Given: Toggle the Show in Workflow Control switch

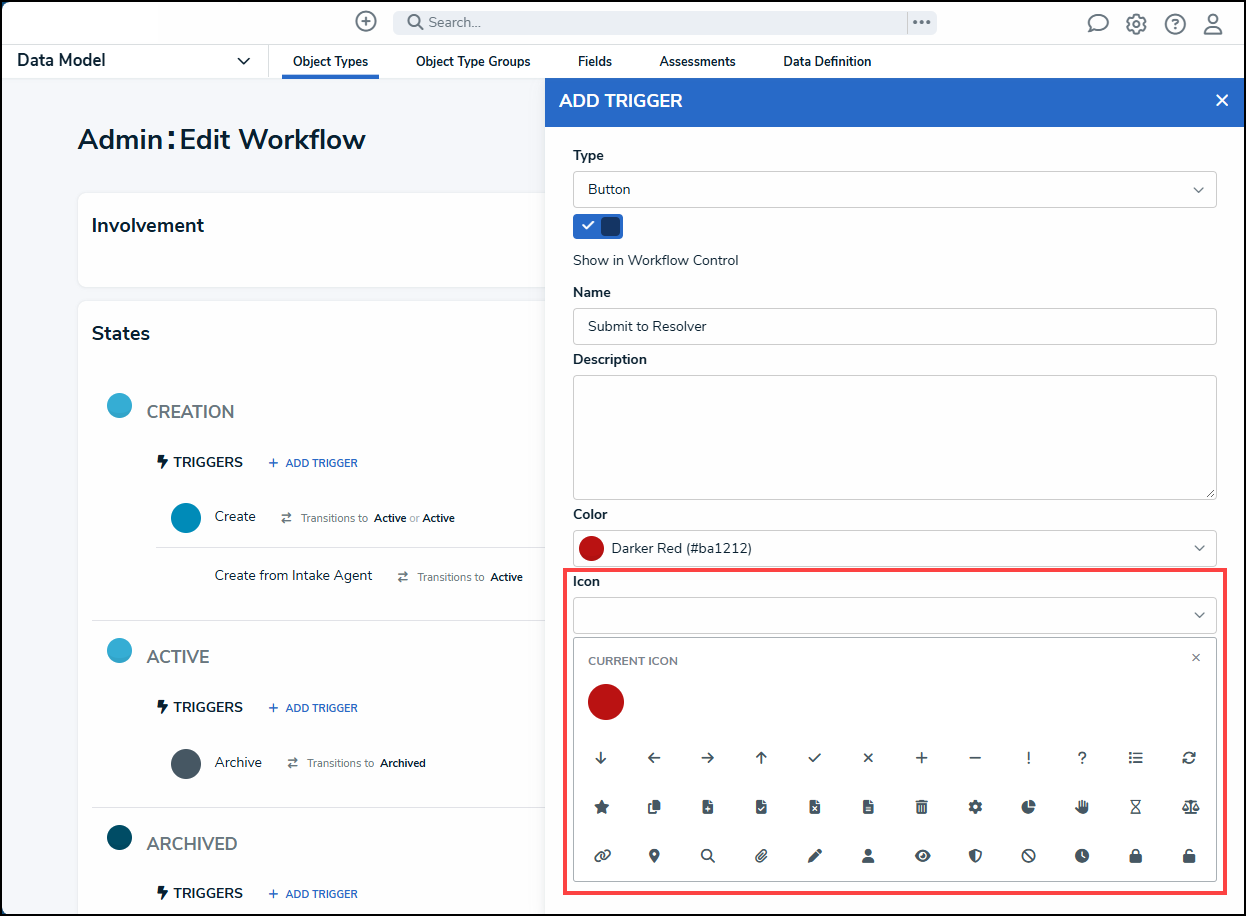Looking at the screenshot, I should [x=598, y=226].
